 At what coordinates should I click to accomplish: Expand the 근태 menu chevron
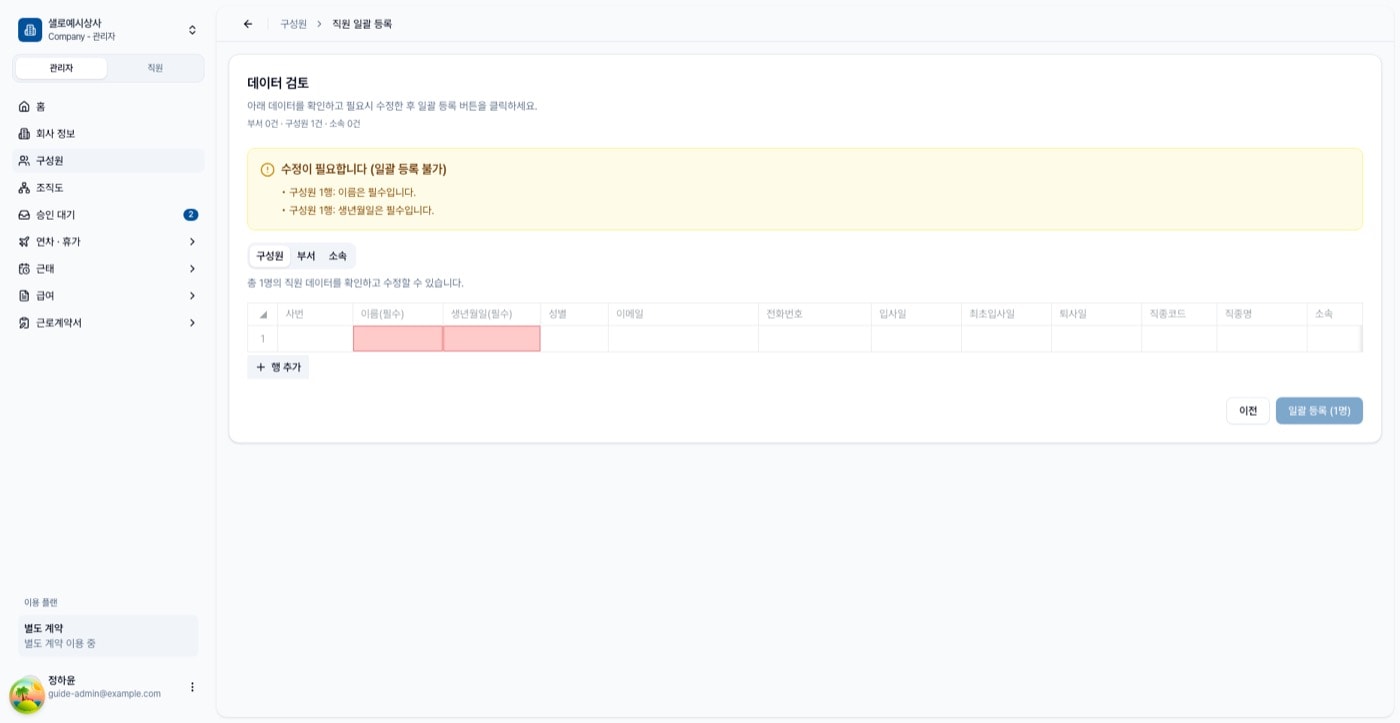pyautogui.click(x=192, y=268)
